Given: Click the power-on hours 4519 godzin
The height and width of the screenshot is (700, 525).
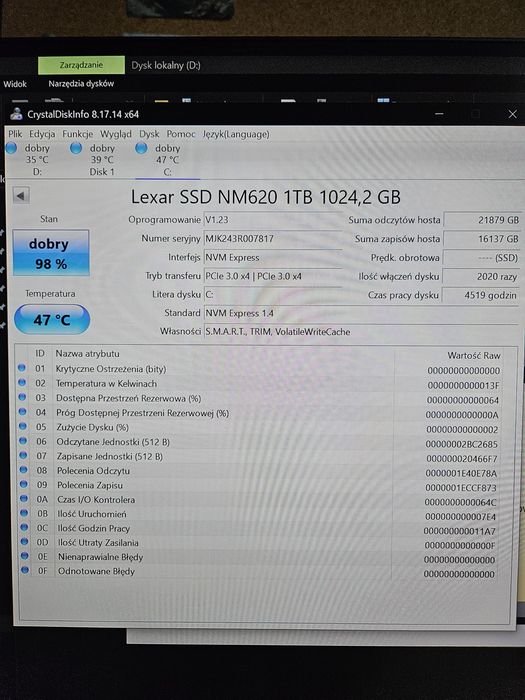Looking at the screenshot, I should tap(480, 295).
